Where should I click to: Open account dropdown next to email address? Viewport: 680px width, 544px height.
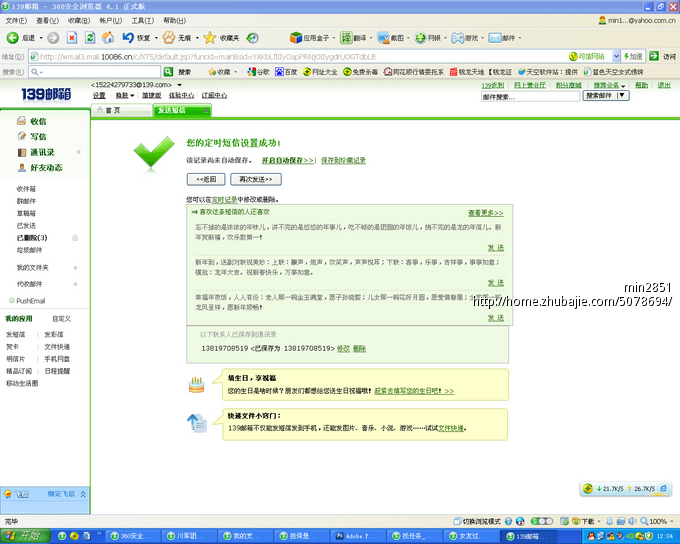coord(180,85)
